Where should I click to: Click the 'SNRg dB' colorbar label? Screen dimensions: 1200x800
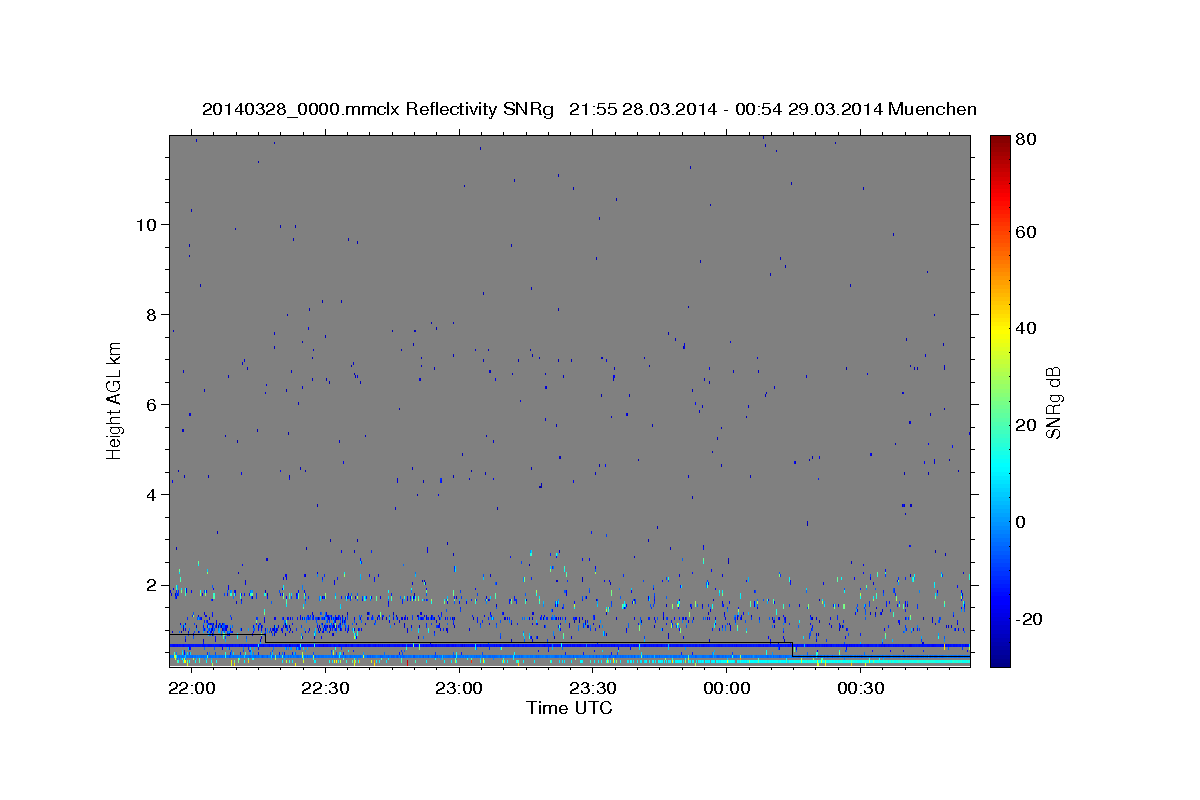(1052, 402)
